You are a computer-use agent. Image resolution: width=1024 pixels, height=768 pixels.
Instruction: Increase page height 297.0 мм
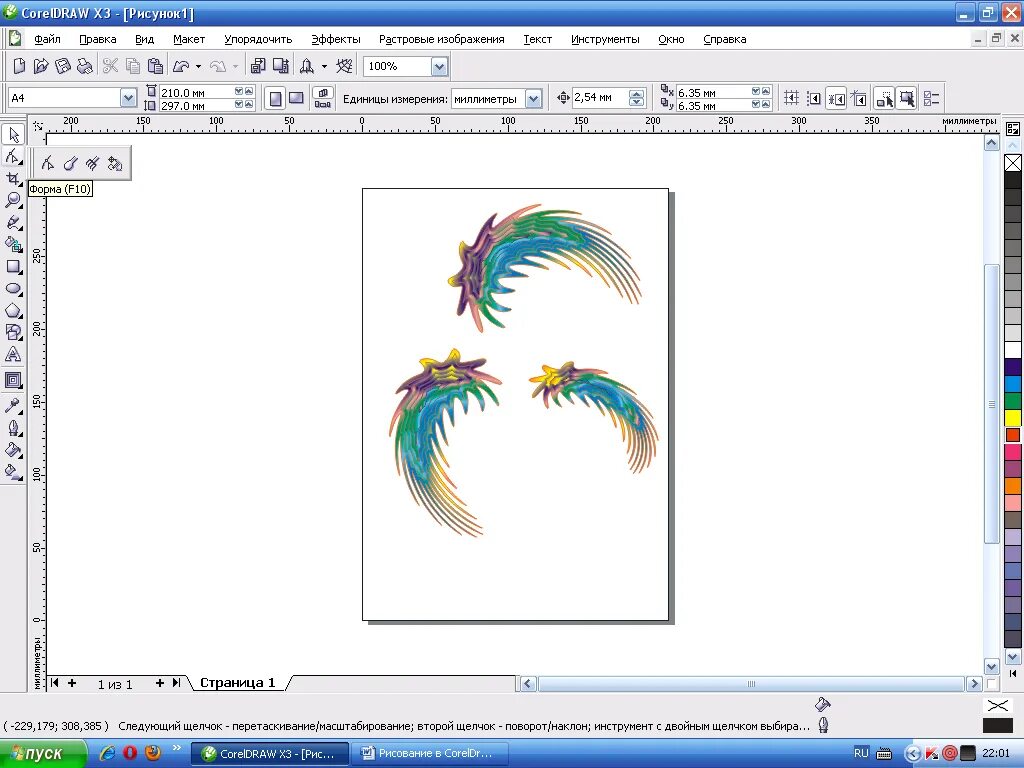249,104
